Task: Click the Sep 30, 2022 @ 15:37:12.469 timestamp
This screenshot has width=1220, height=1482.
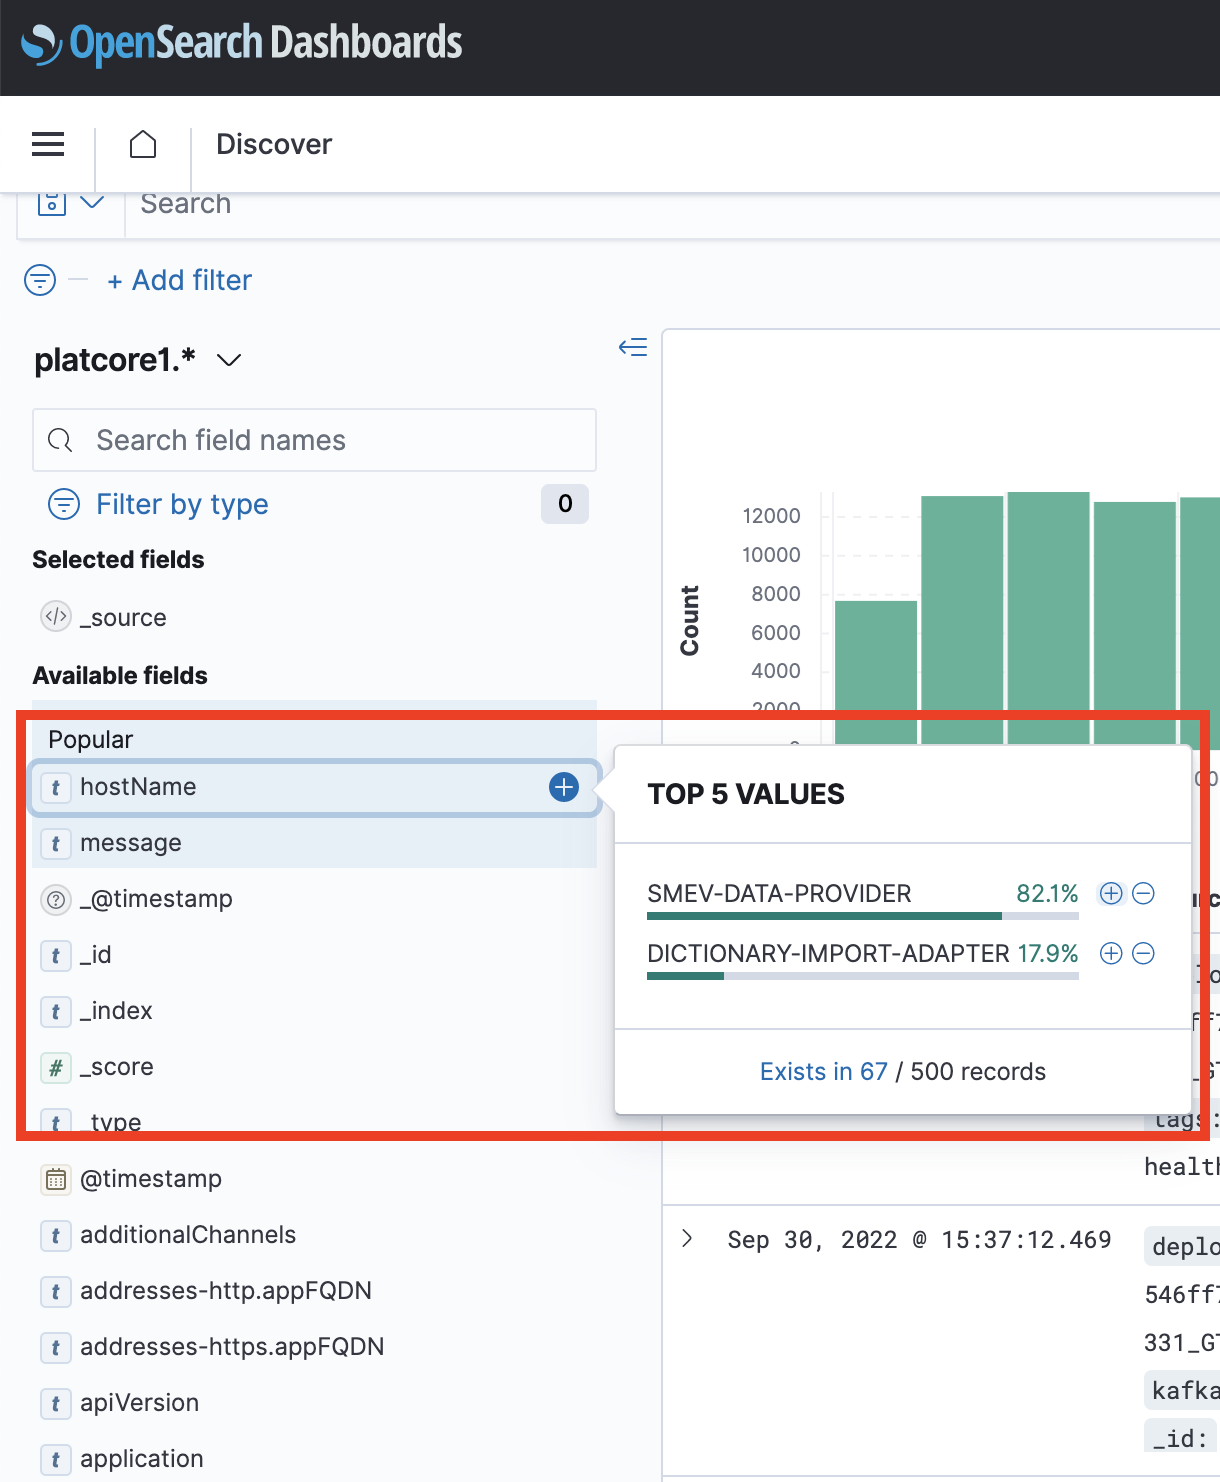Action: [x=919, y=1240]
